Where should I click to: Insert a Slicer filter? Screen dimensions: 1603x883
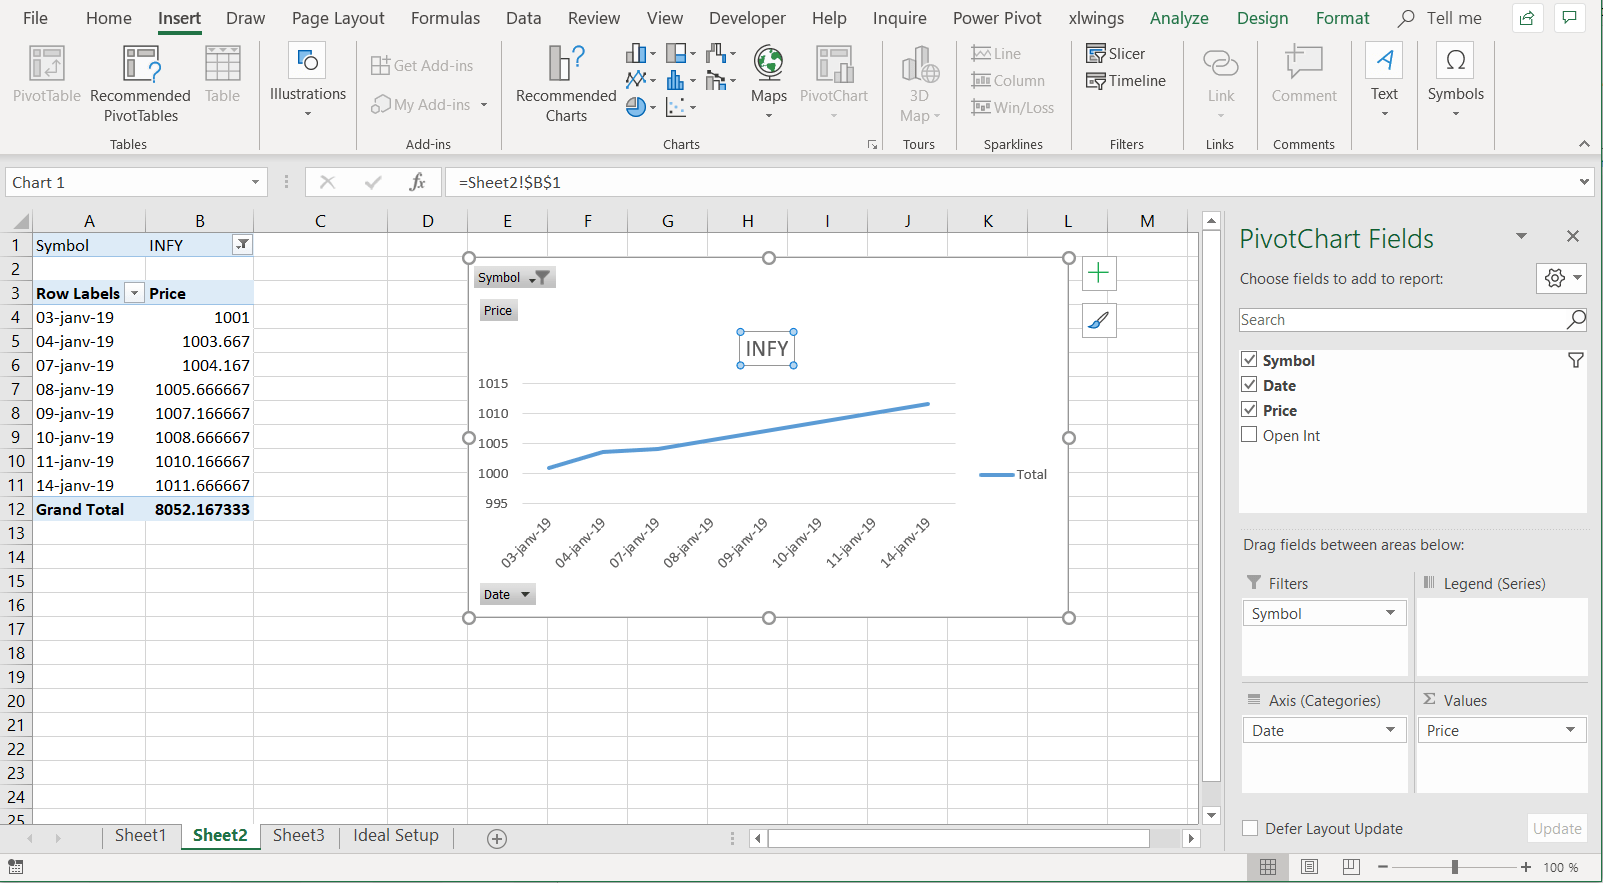[x=1116, y=54]
